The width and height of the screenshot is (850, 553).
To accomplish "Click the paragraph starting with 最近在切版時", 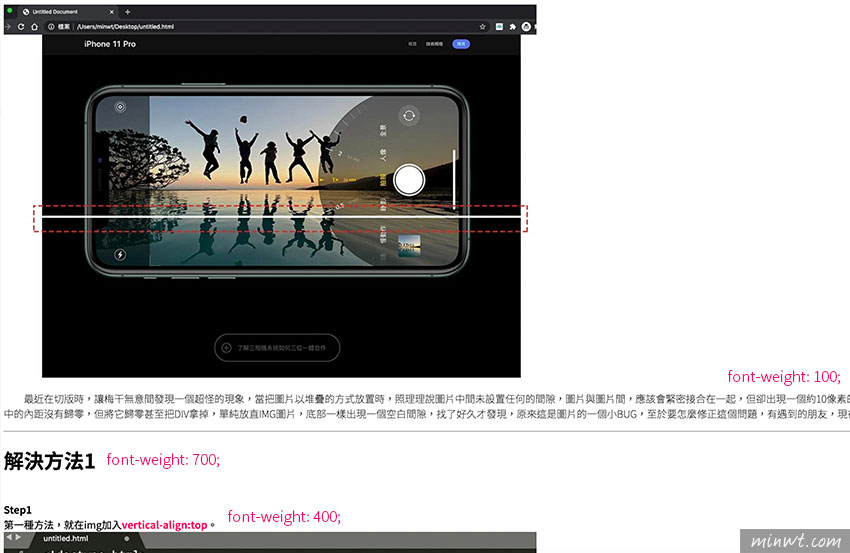I will [x=427, y=407].
